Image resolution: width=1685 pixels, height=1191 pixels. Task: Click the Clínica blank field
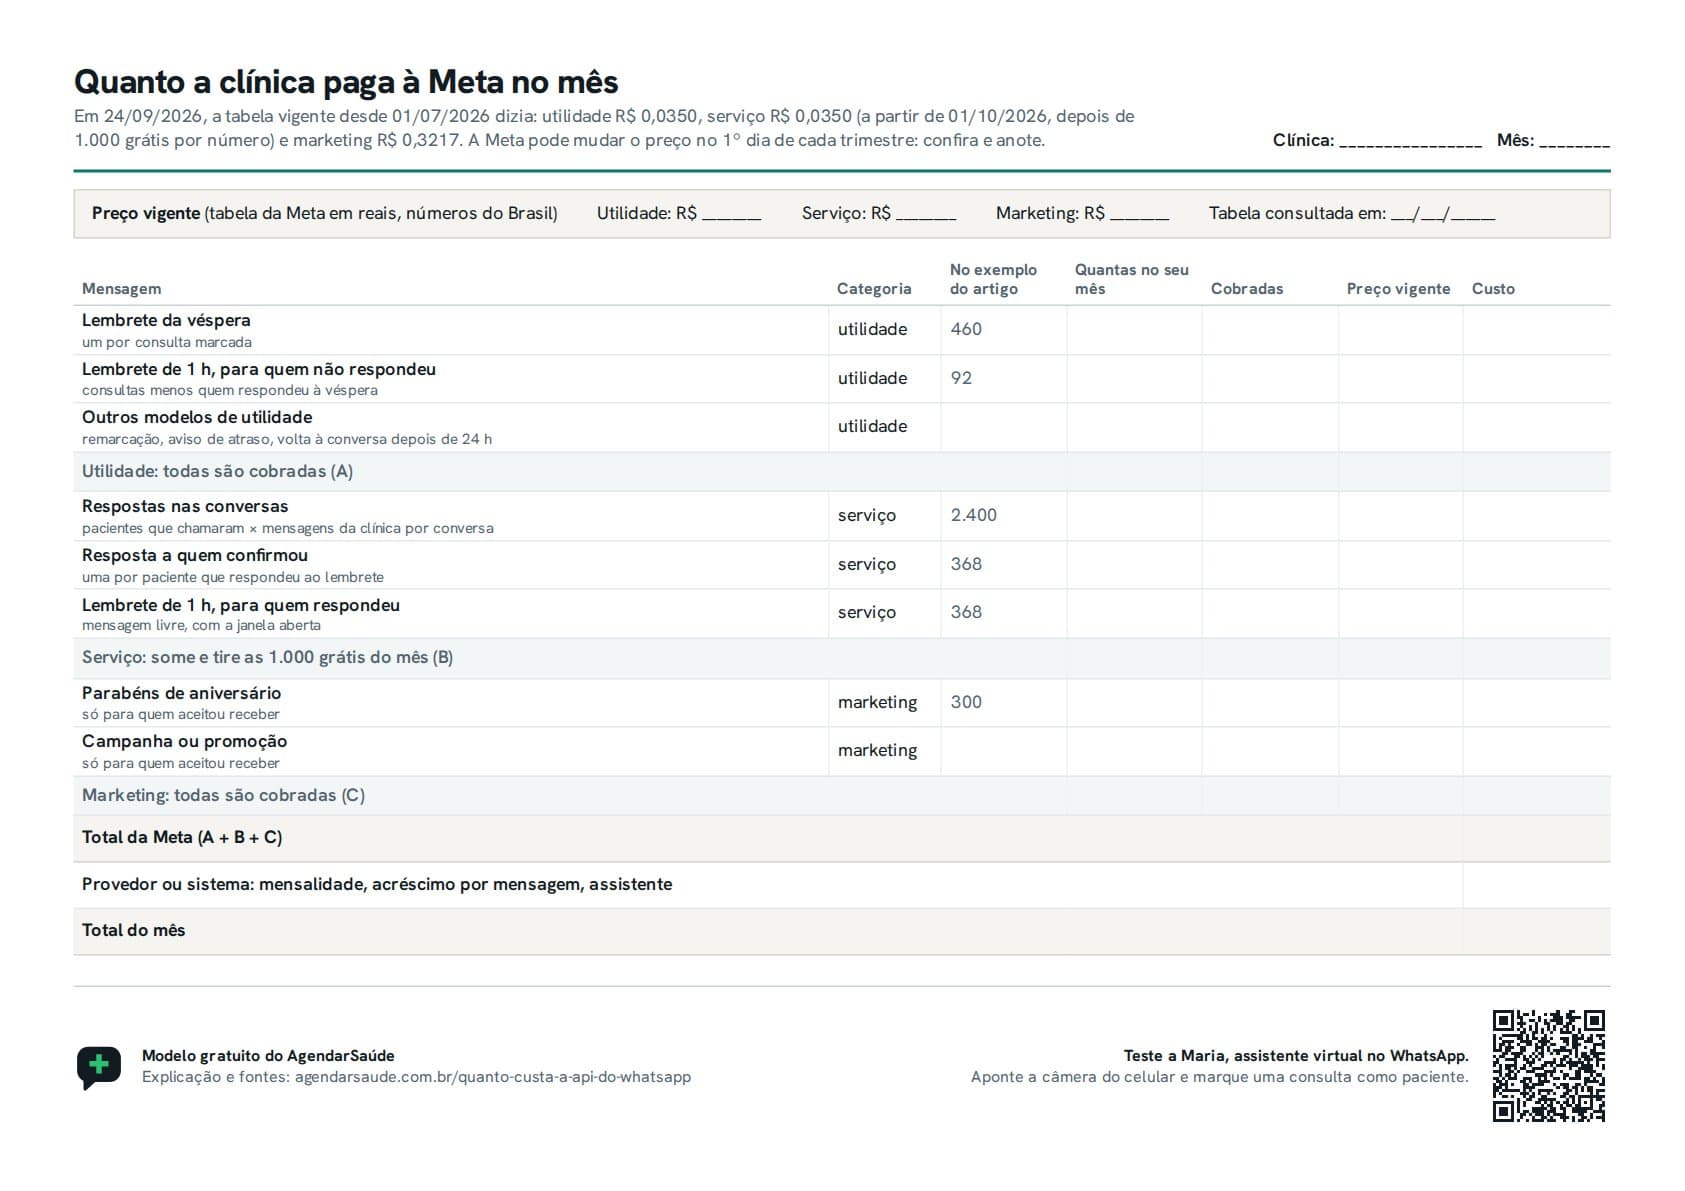click(1410, 141)
